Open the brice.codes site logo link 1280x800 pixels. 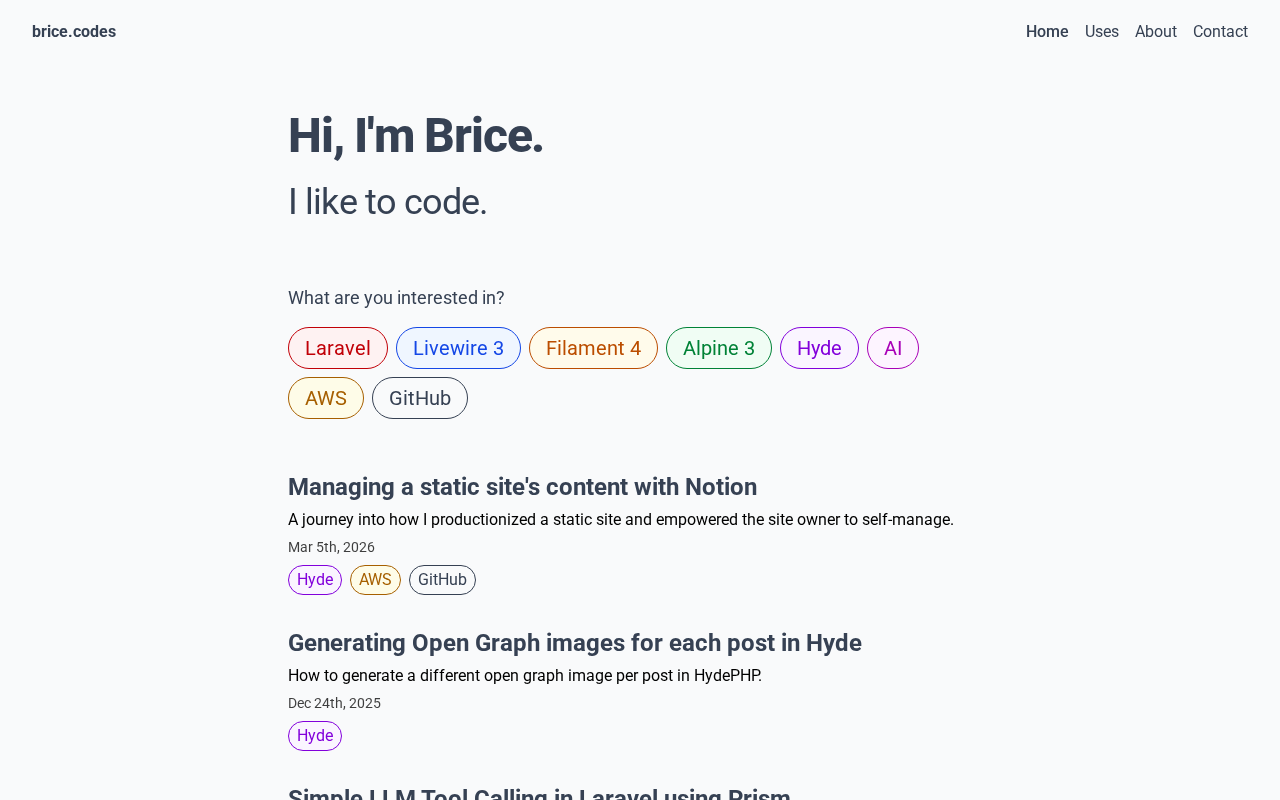pos(74,32)
